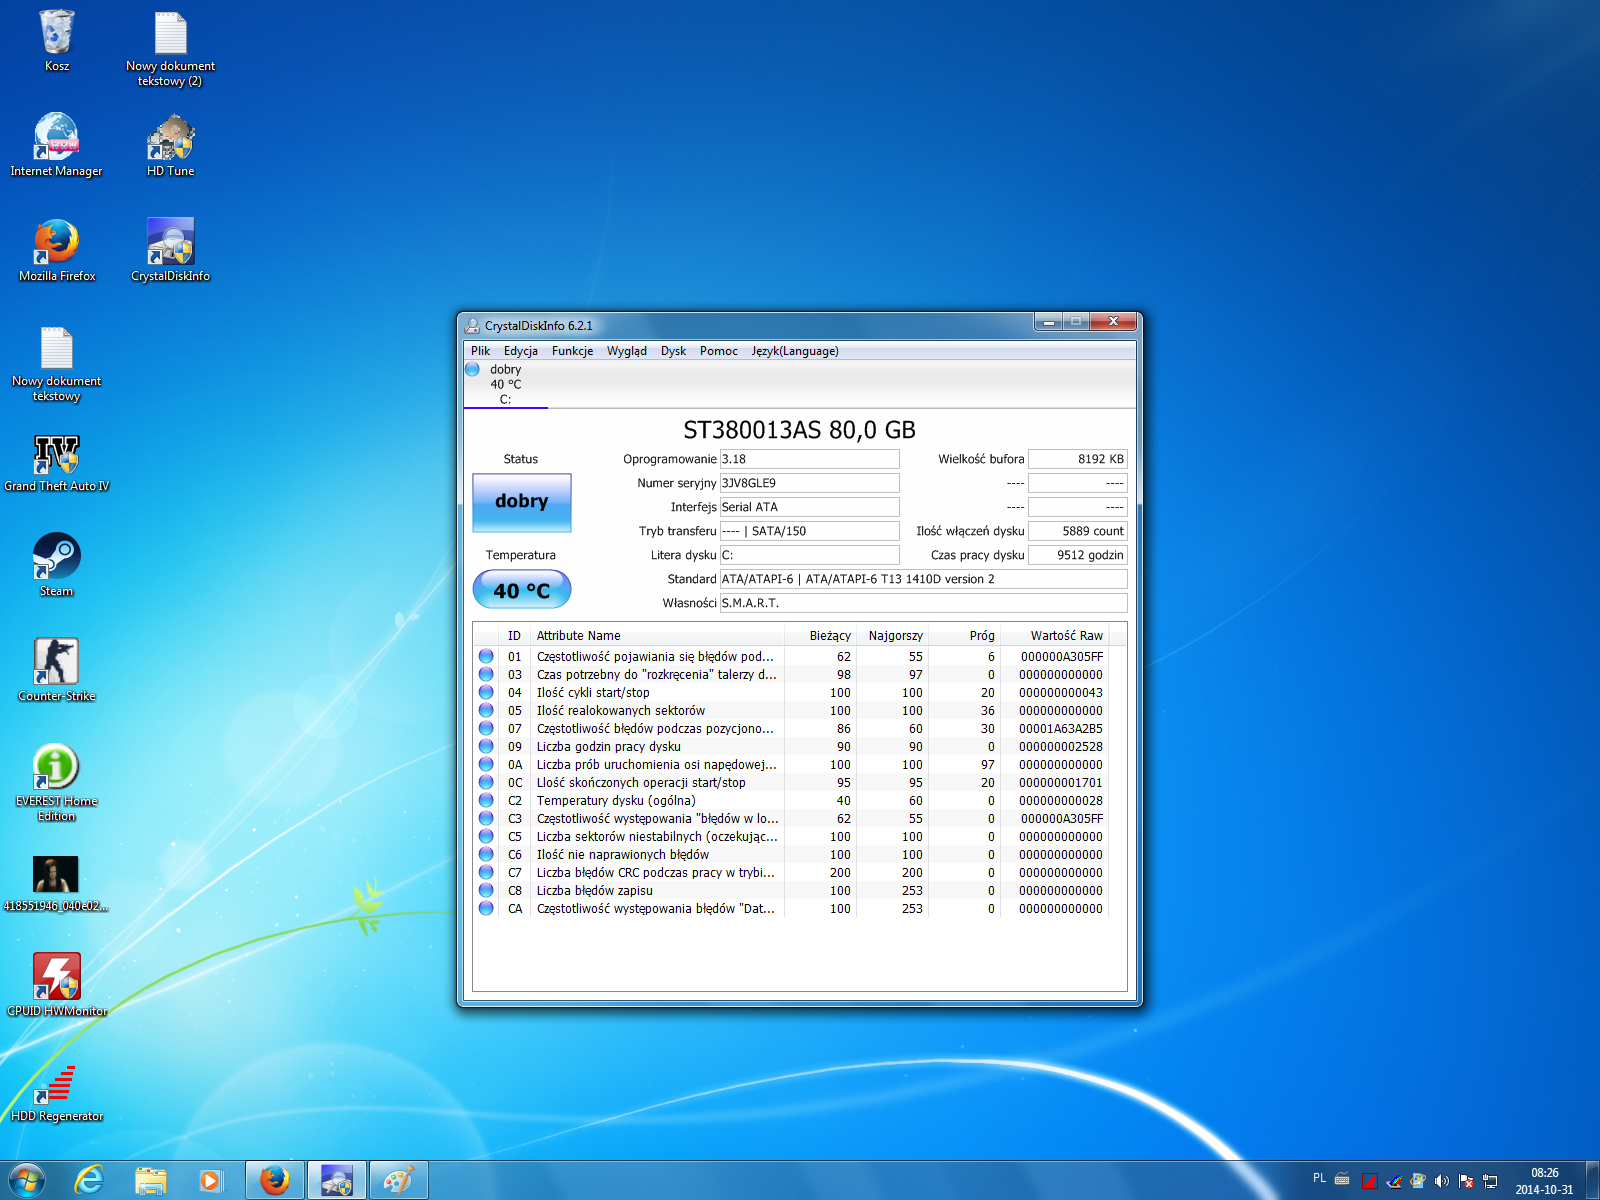Open the taskbar clock and date

pyautogui.click(x=1544, y=1181)
